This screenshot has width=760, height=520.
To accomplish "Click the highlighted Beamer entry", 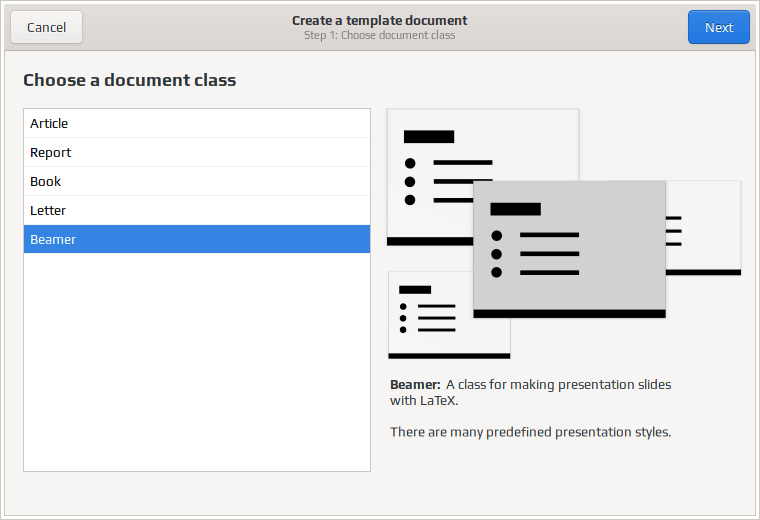I will [197, 239].
